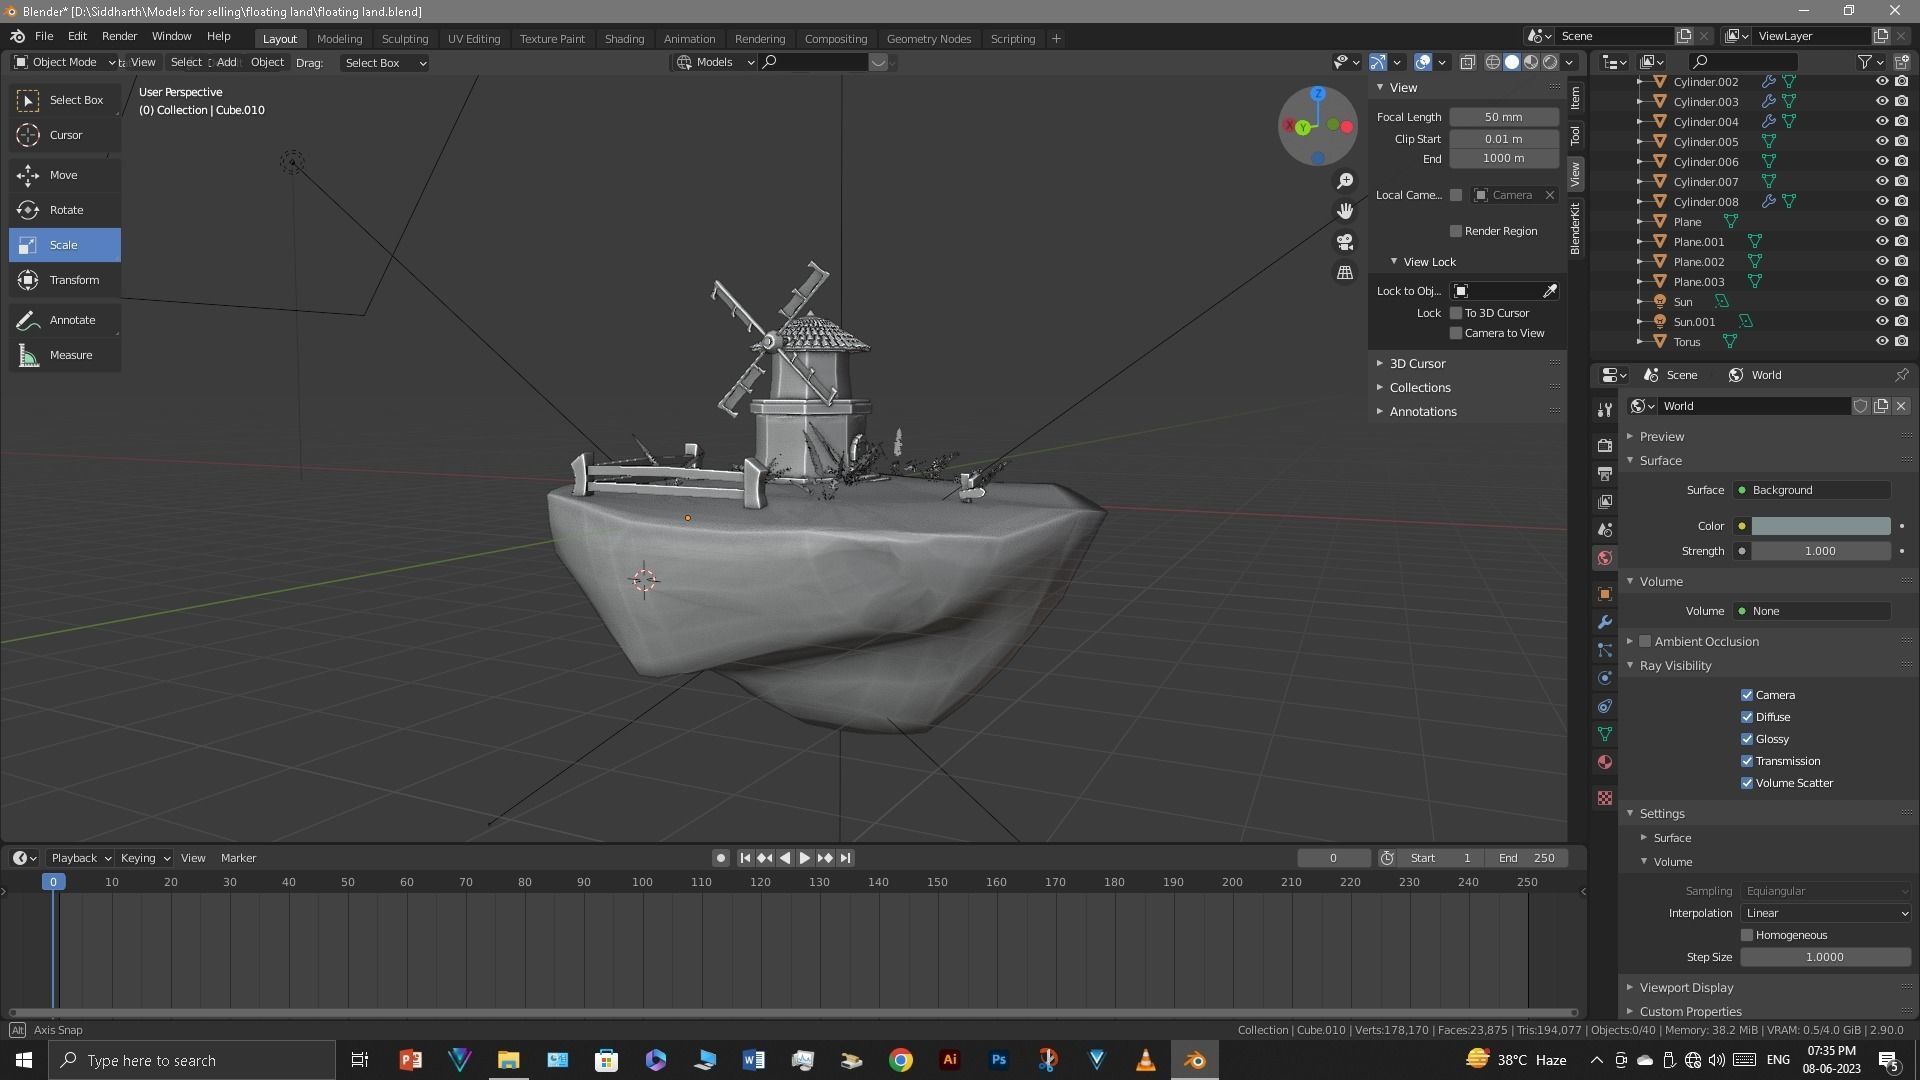Screen dimensions: 1920x1080
Task: Open the Playback dropdown in timeline
Action: point(80,858)
